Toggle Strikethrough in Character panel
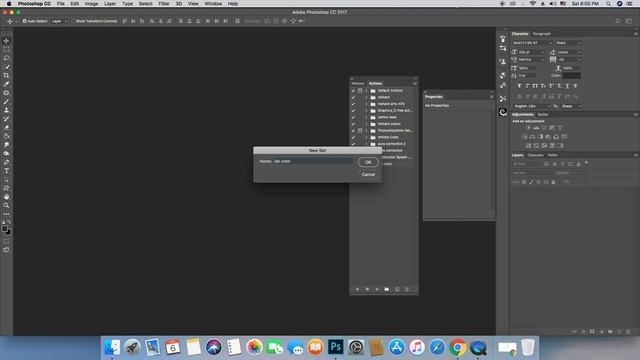640x360 pixels. 576,86
